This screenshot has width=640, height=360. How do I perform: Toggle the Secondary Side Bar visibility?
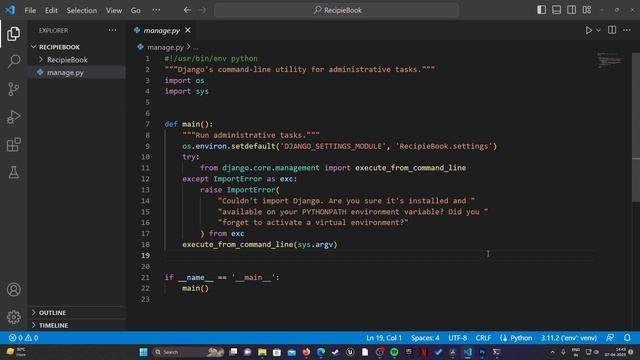571,10
